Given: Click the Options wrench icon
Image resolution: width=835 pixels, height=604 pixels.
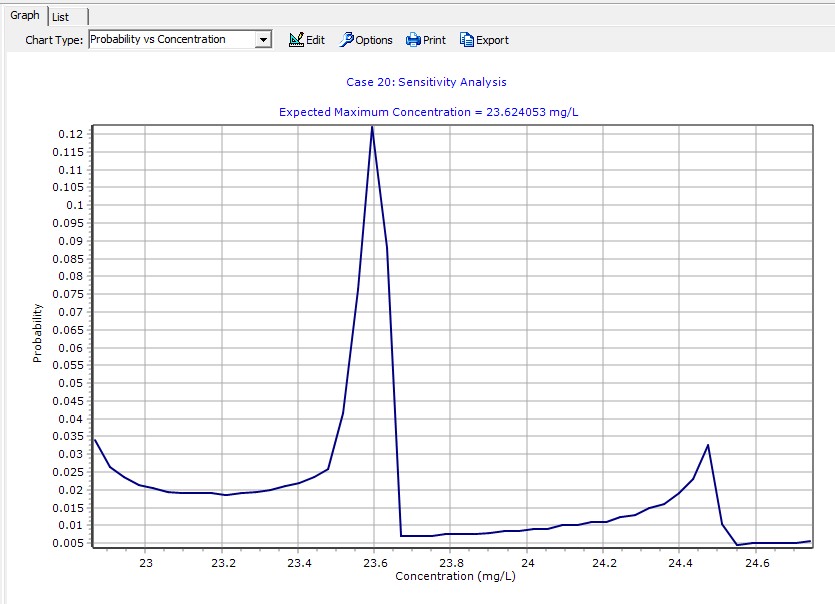Looking at the screenshot, I should pyautogui.click(x=347, y=40).
